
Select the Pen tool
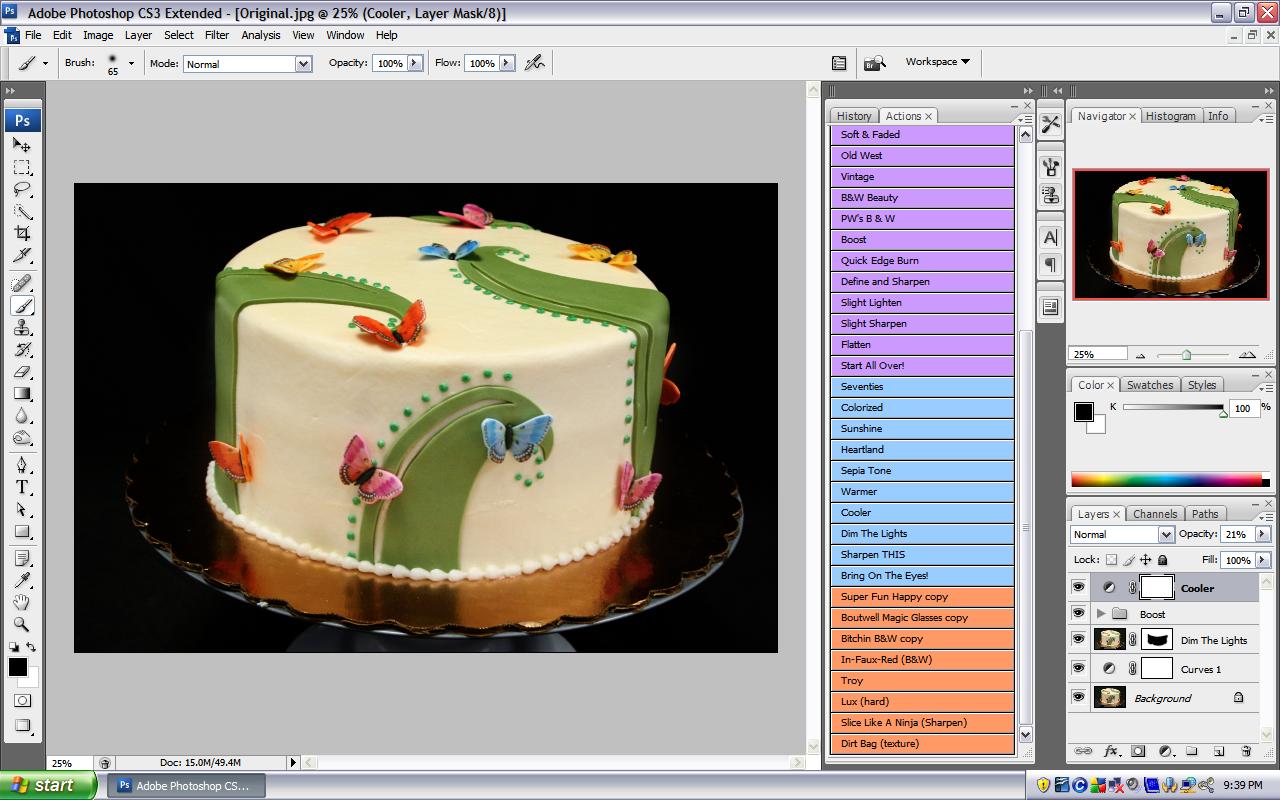(22, 465)
